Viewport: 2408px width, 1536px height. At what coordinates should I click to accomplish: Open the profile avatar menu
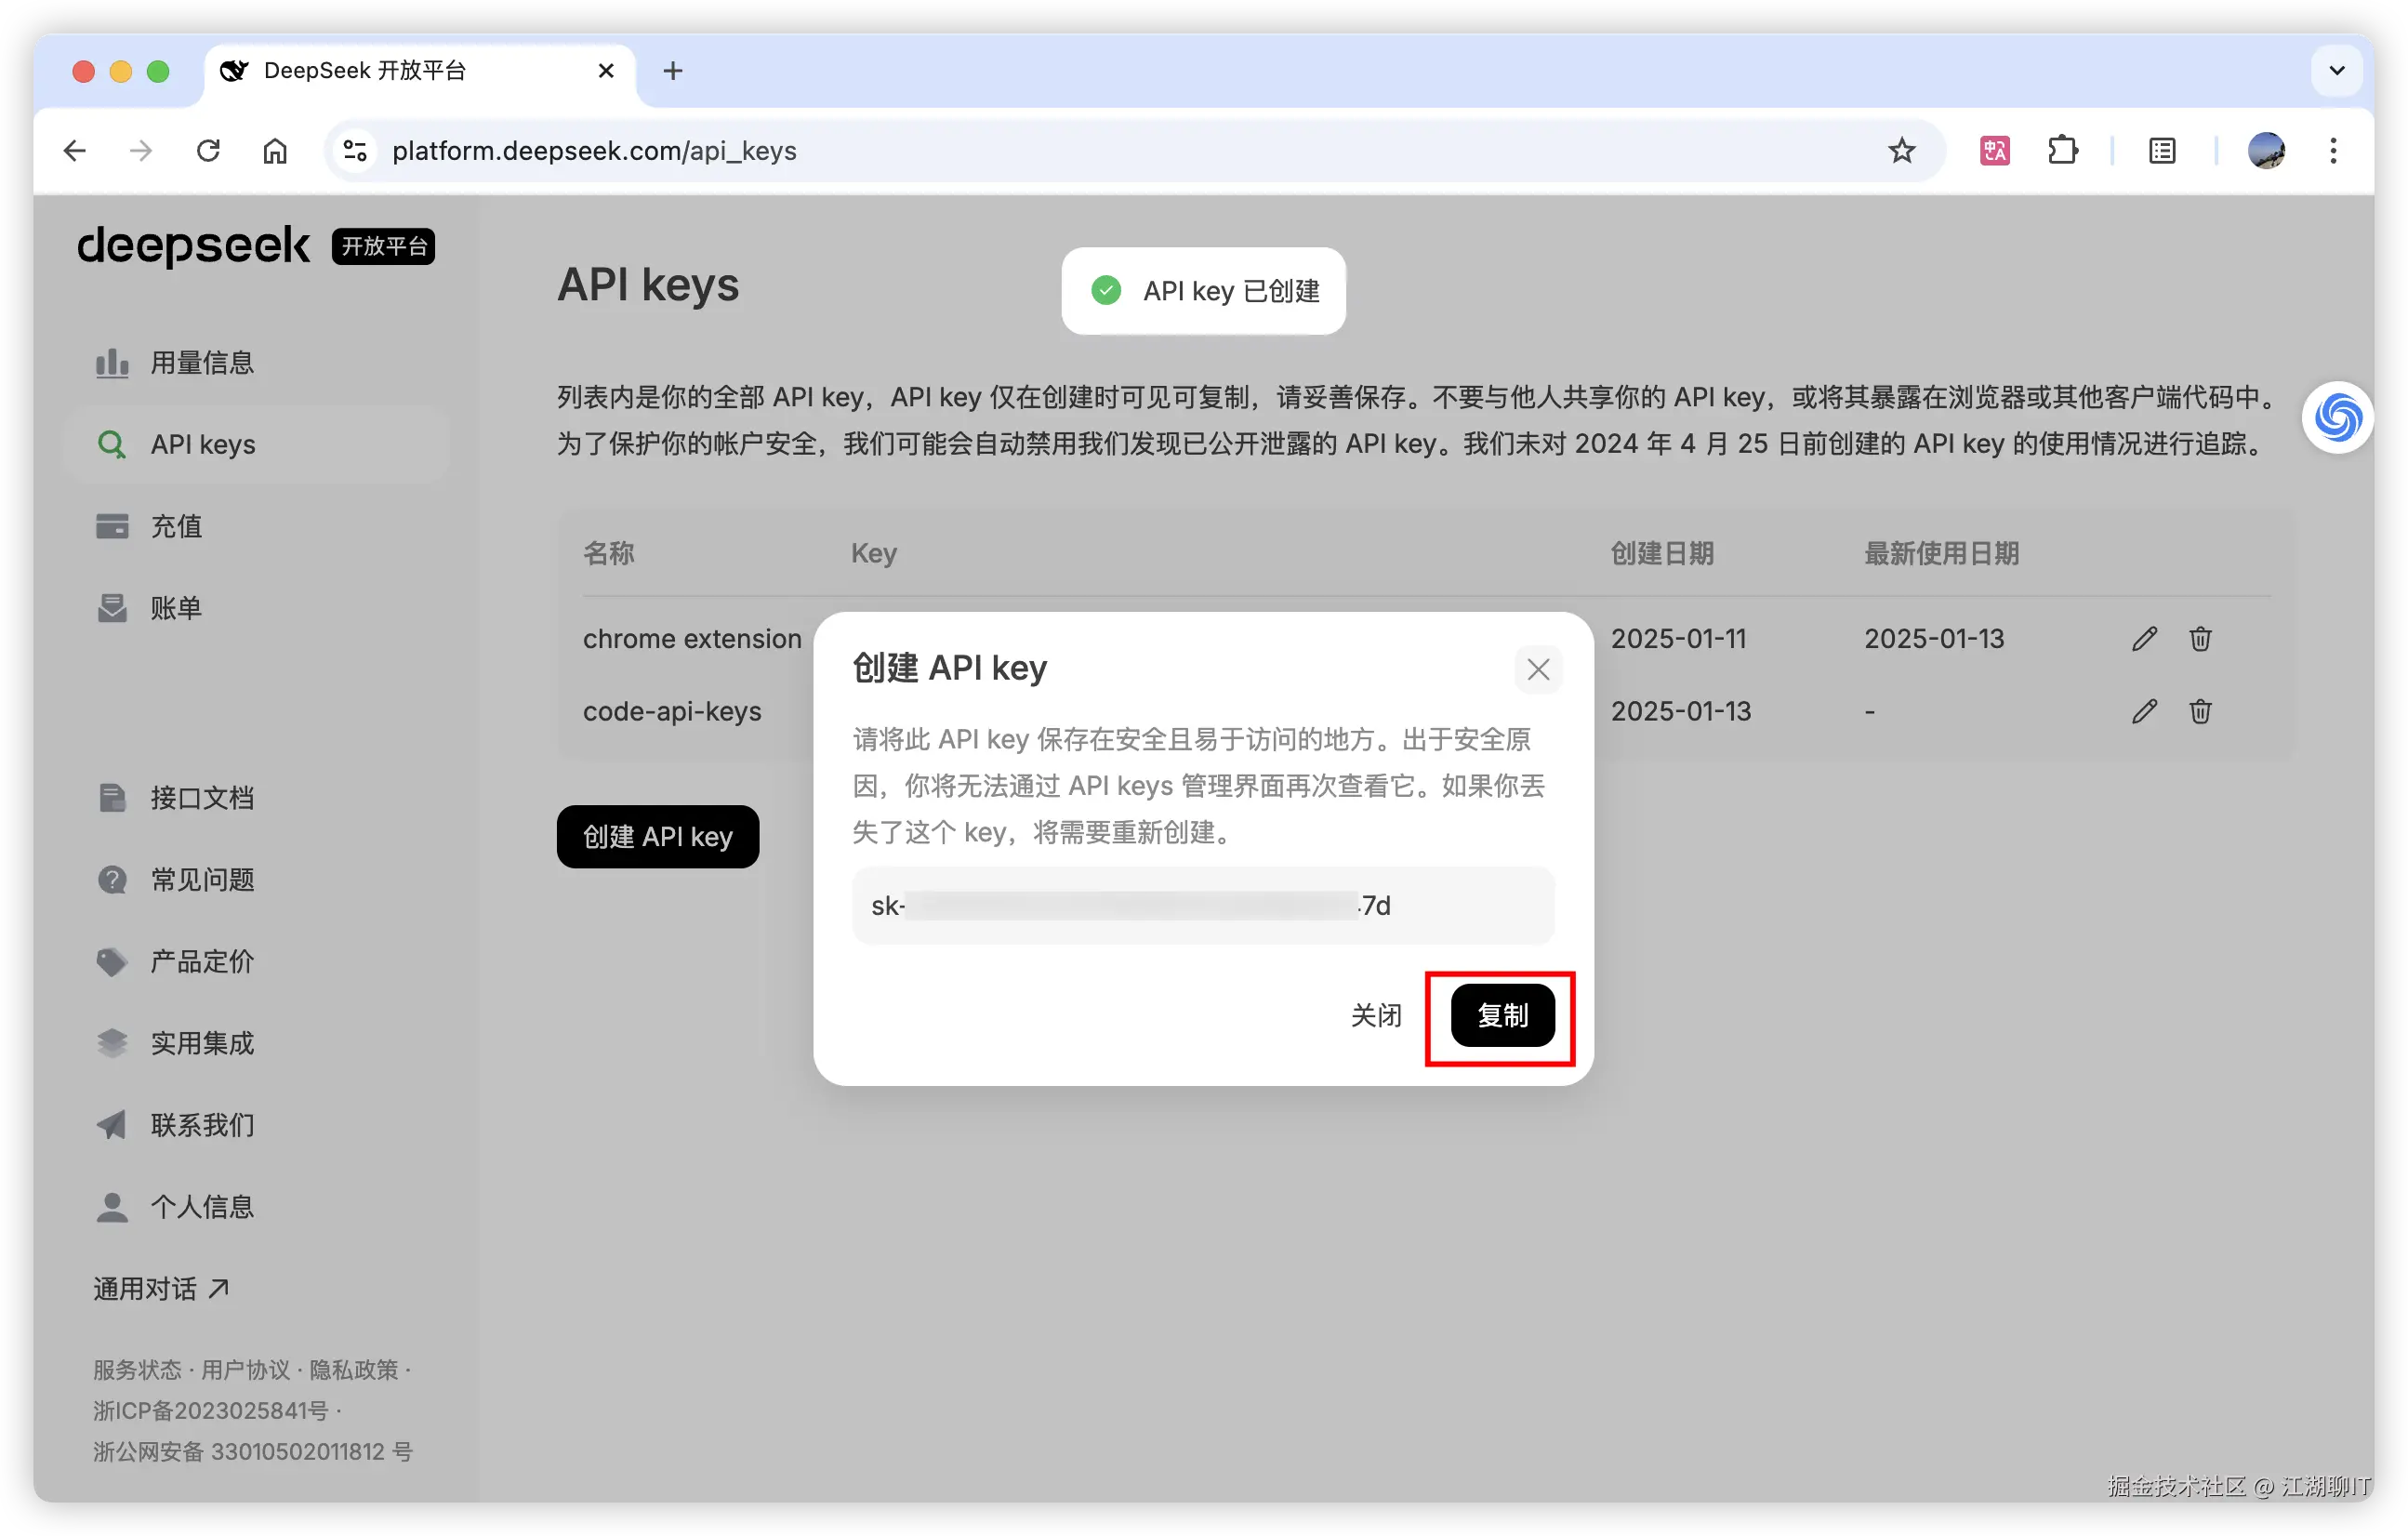point(2266,150)
